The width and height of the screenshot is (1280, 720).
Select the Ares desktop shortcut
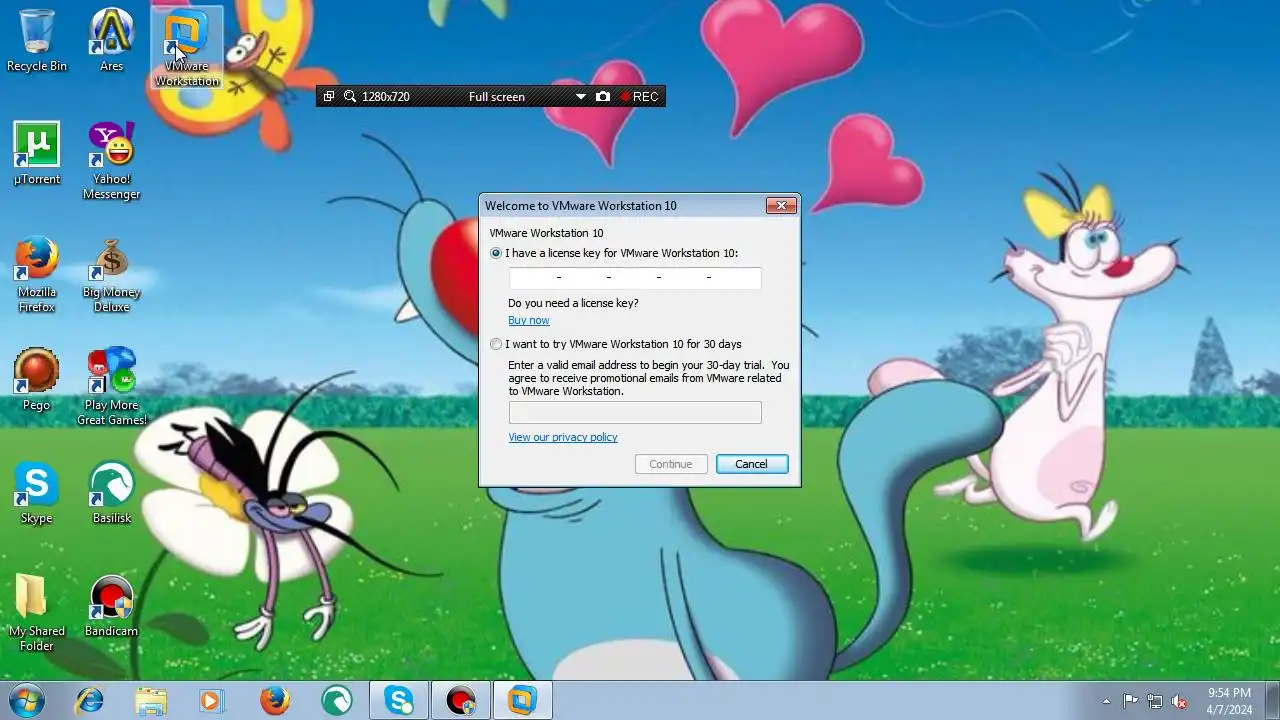(x=111, y=41)
